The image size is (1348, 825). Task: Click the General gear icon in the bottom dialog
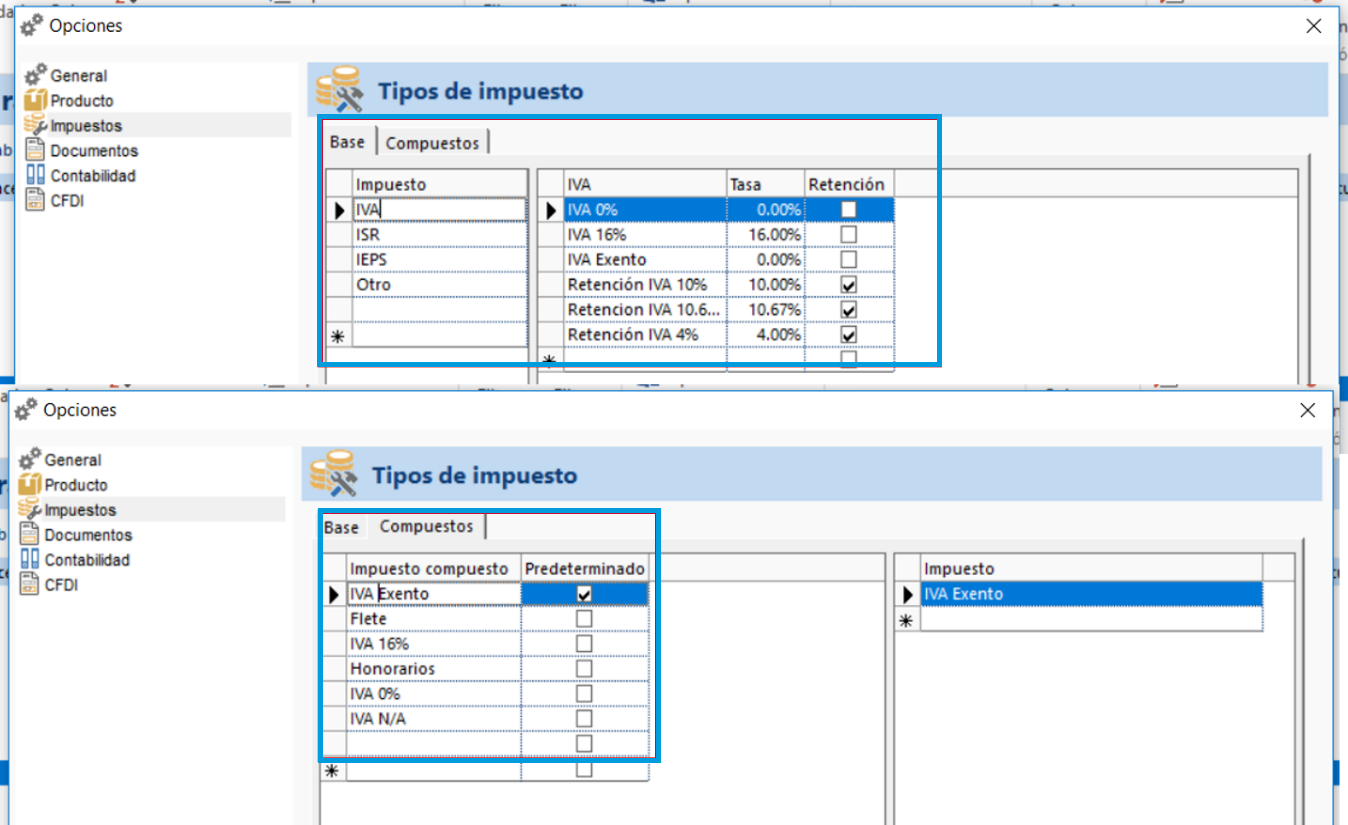point(30,460)
